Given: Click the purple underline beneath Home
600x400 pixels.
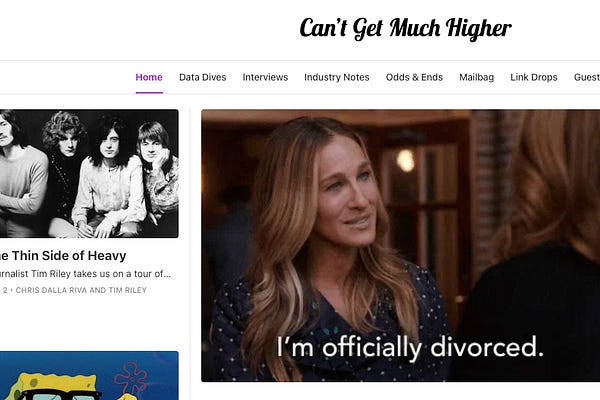Looking at the screenshot, I should [x=149, y=92].
